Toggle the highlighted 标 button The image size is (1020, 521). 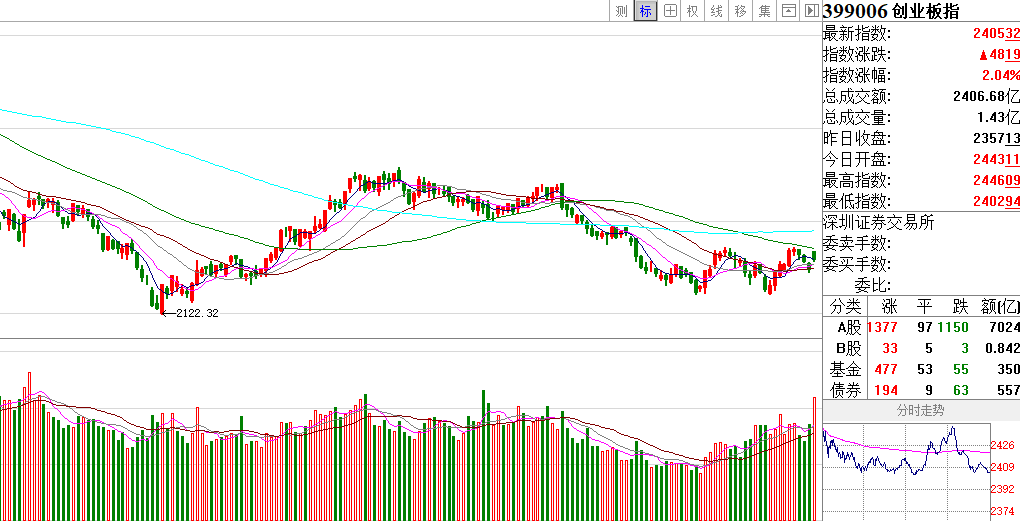coord(645,11)
